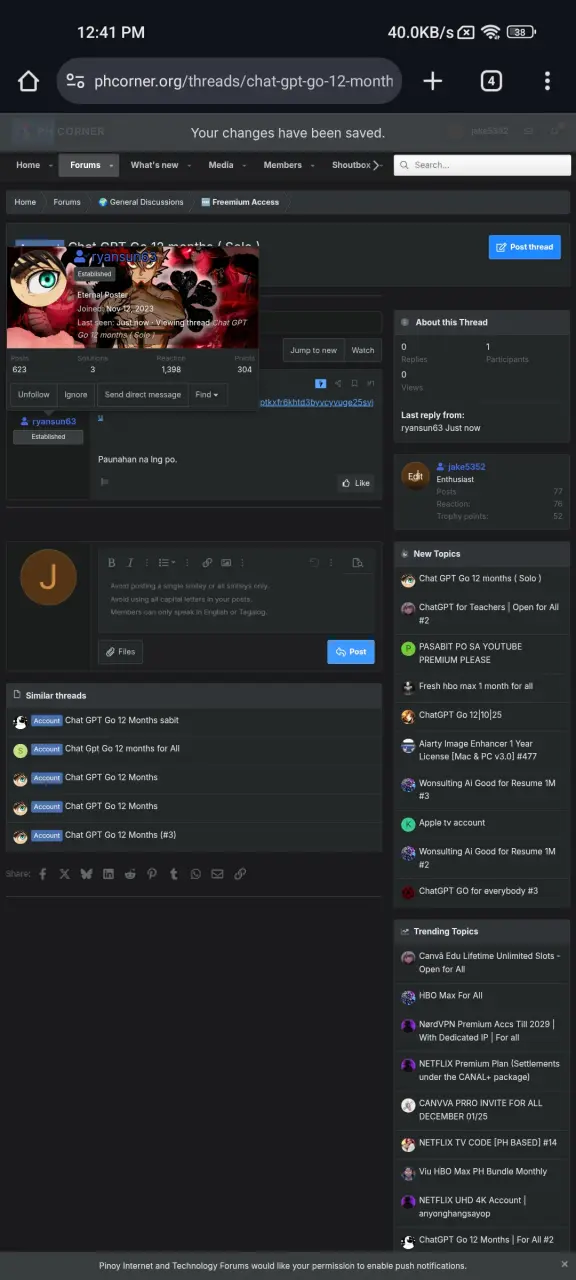Bookmark the post by ryansun63
Viewport: 576px width, 1280px height.
[x=354, y=383]
